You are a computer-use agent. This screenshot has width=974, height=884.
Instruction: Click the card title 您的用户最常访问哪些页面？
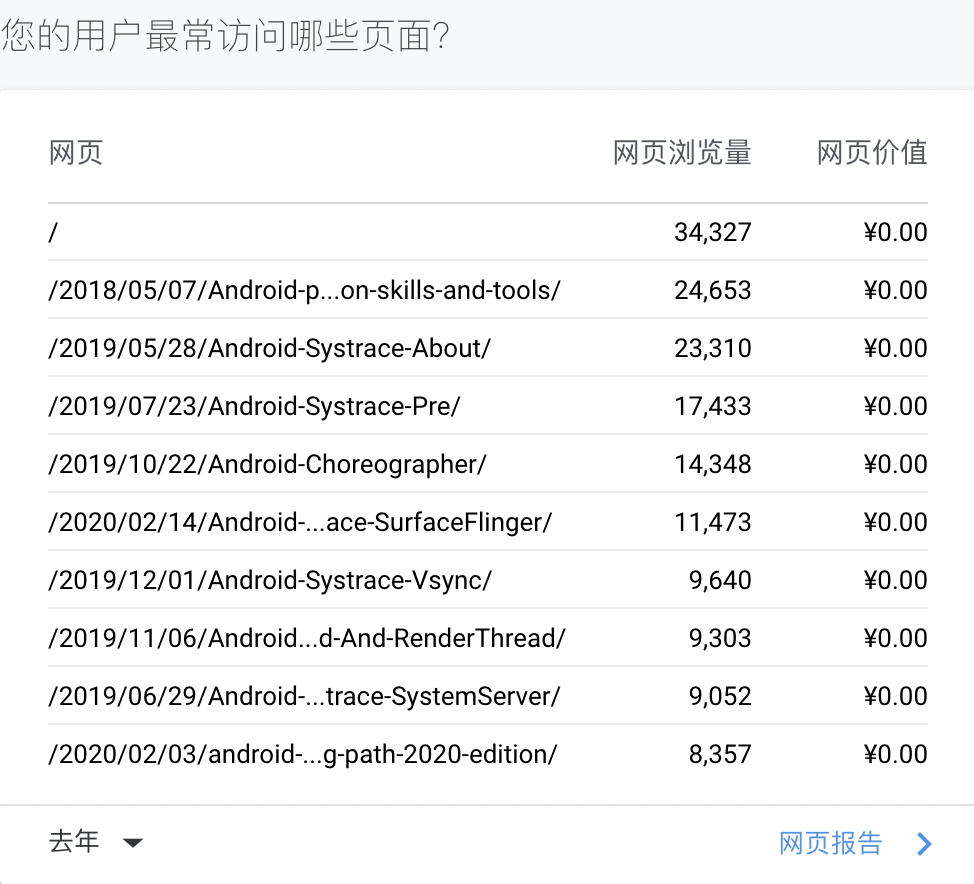coord(225,37)
